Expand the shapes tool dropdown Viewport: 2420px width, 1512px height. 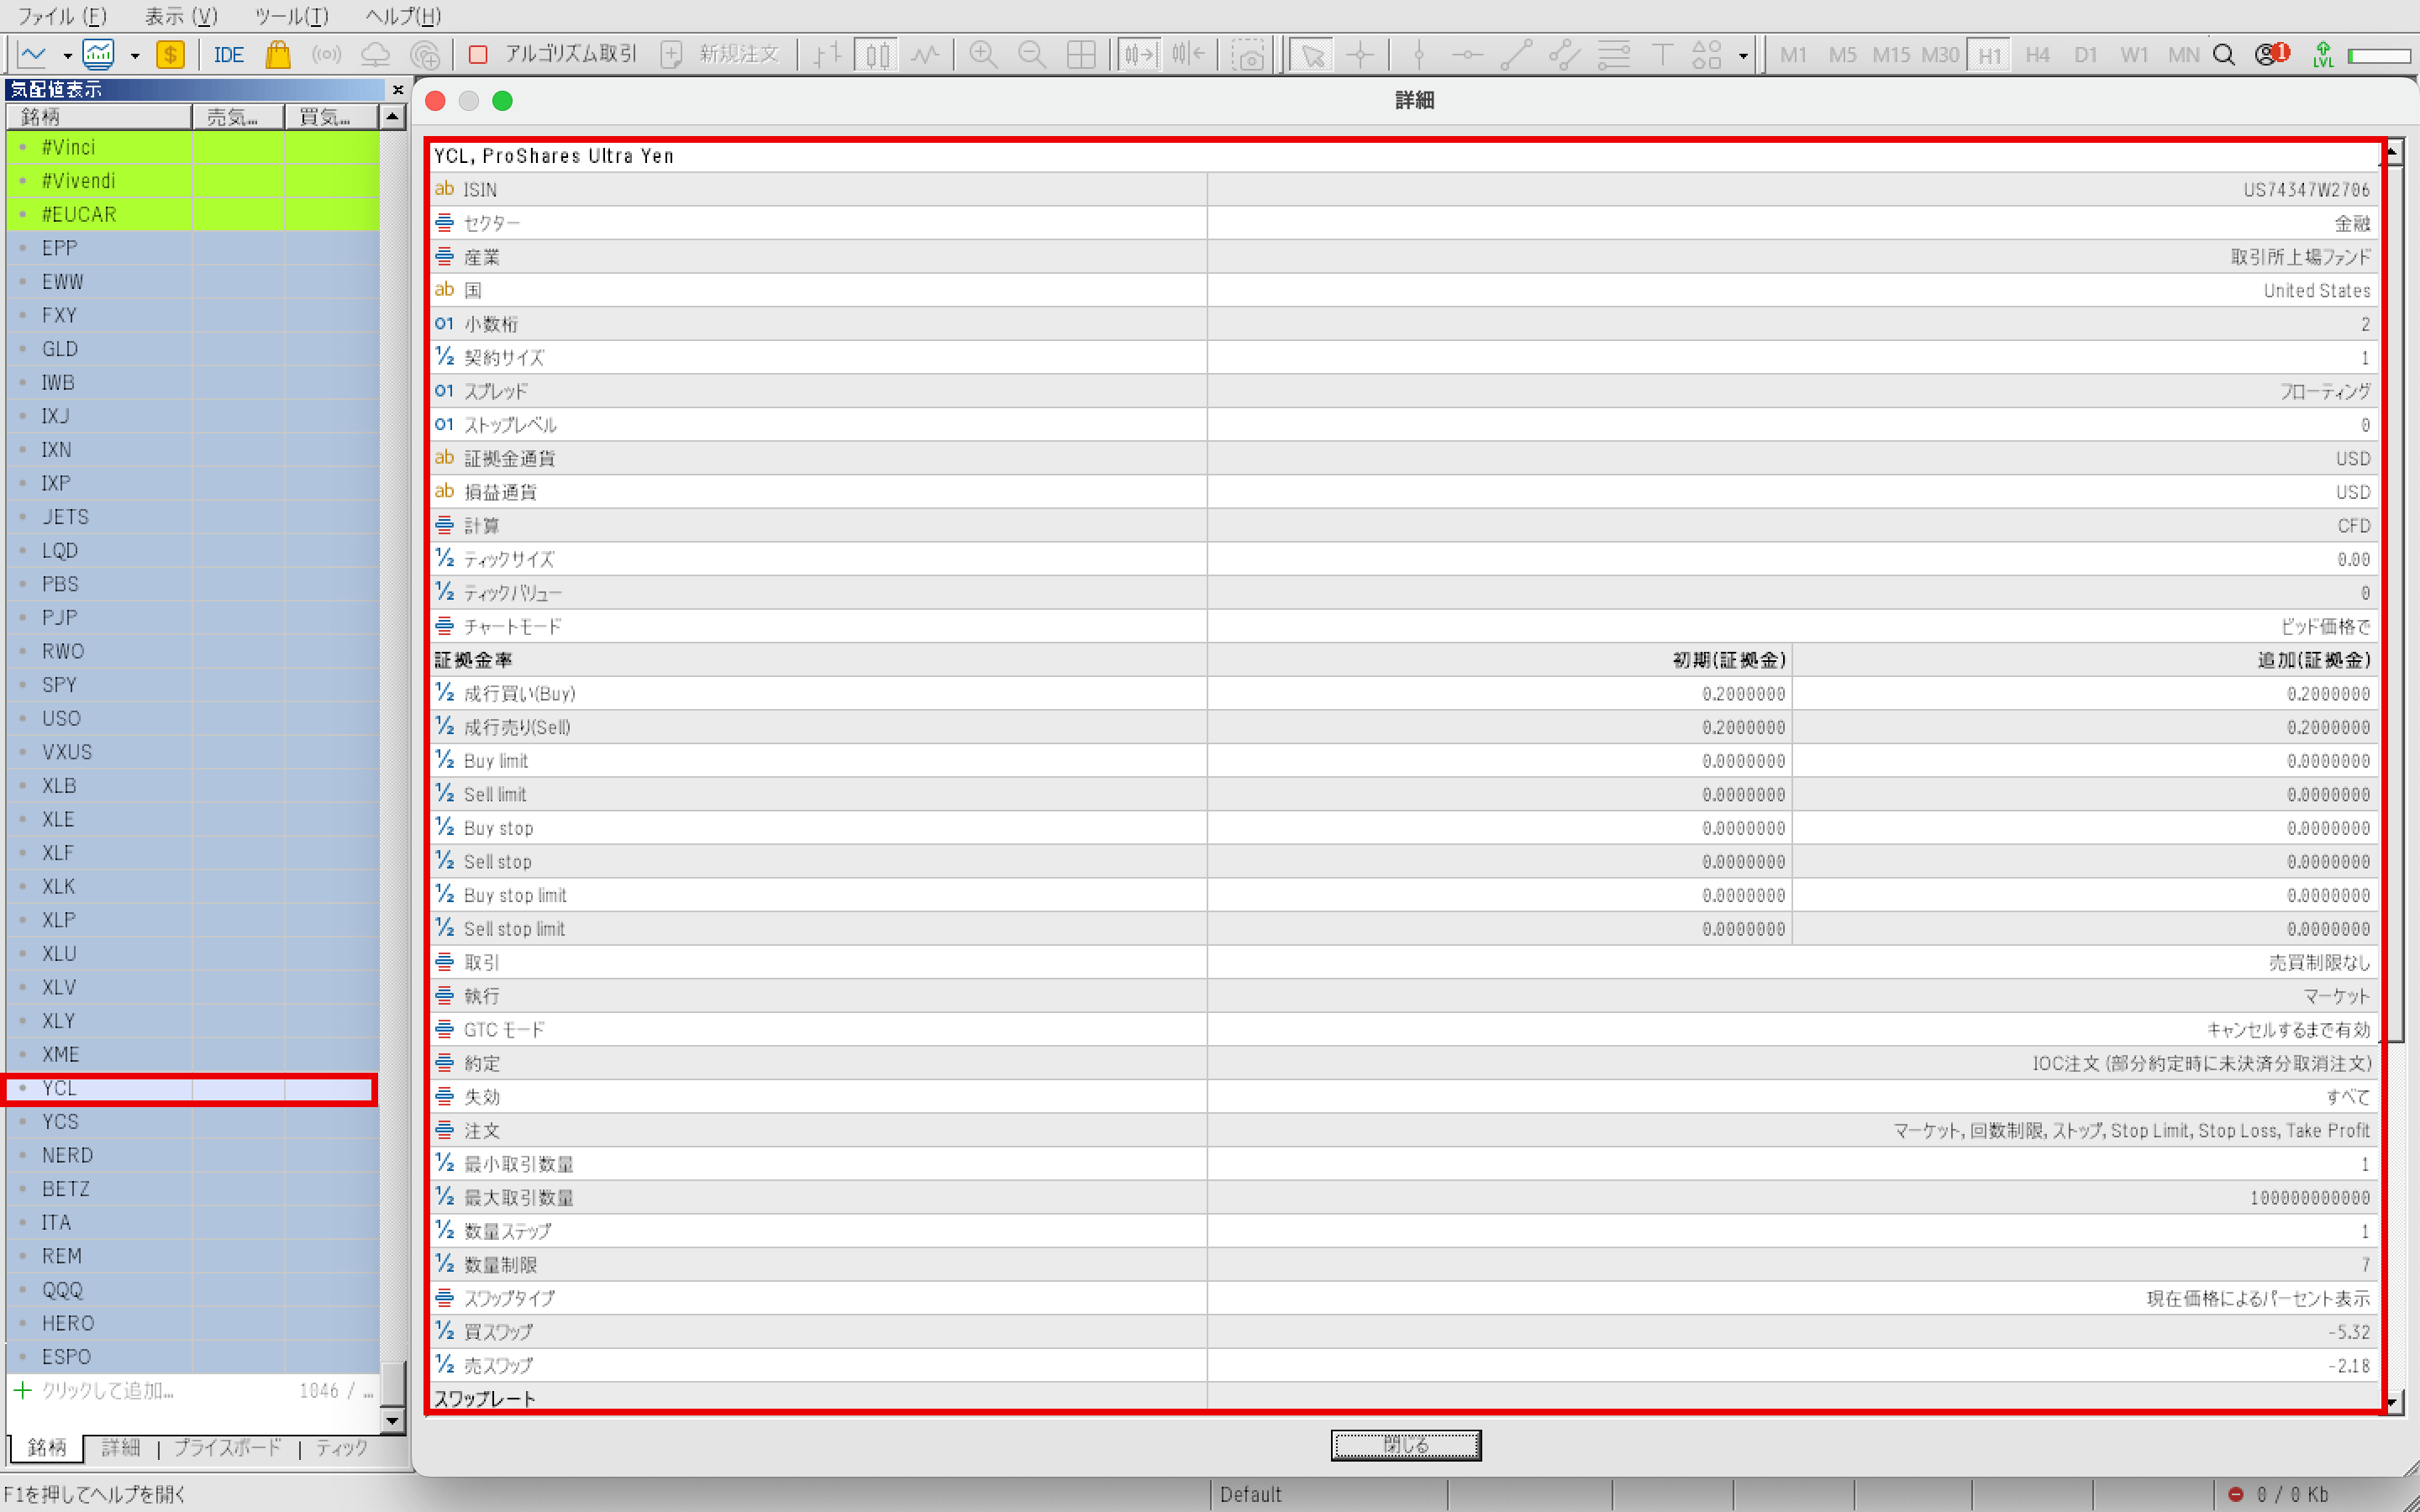(1744, 57)
